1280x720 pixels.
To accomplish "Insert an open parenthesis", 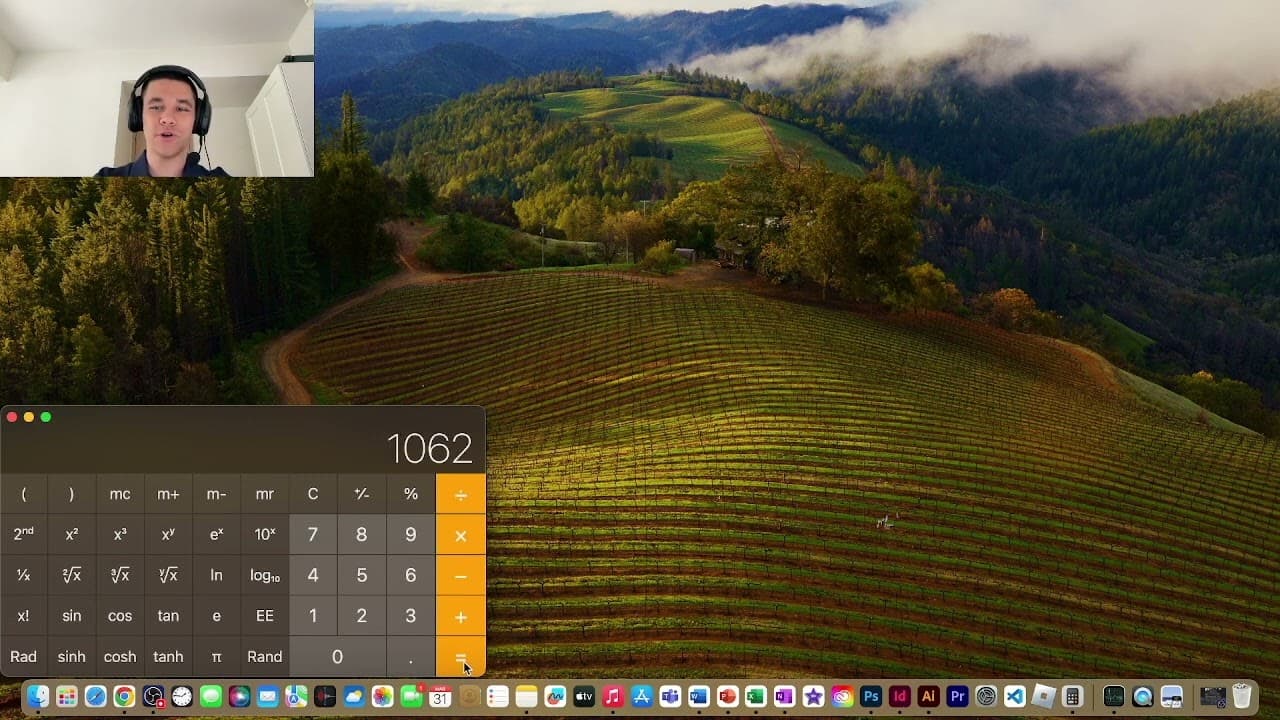I will click(24, 494).
